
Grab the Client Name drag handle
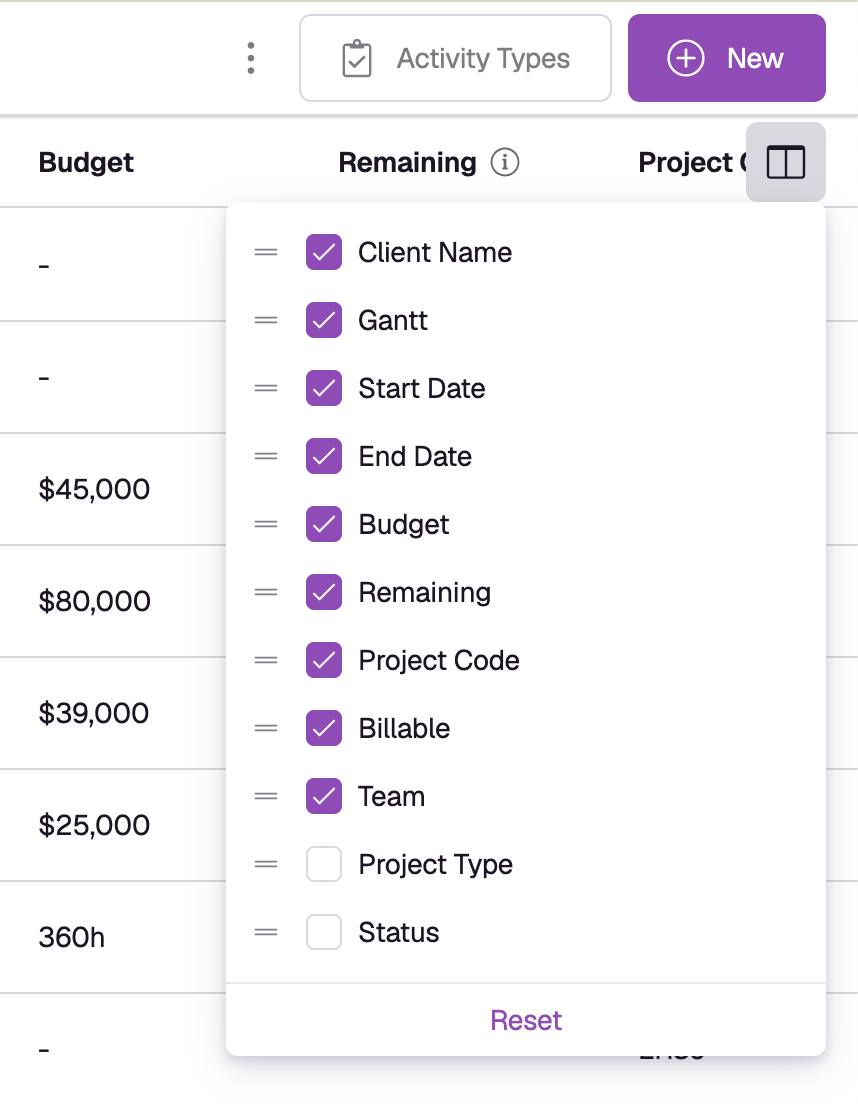point(266,252)
